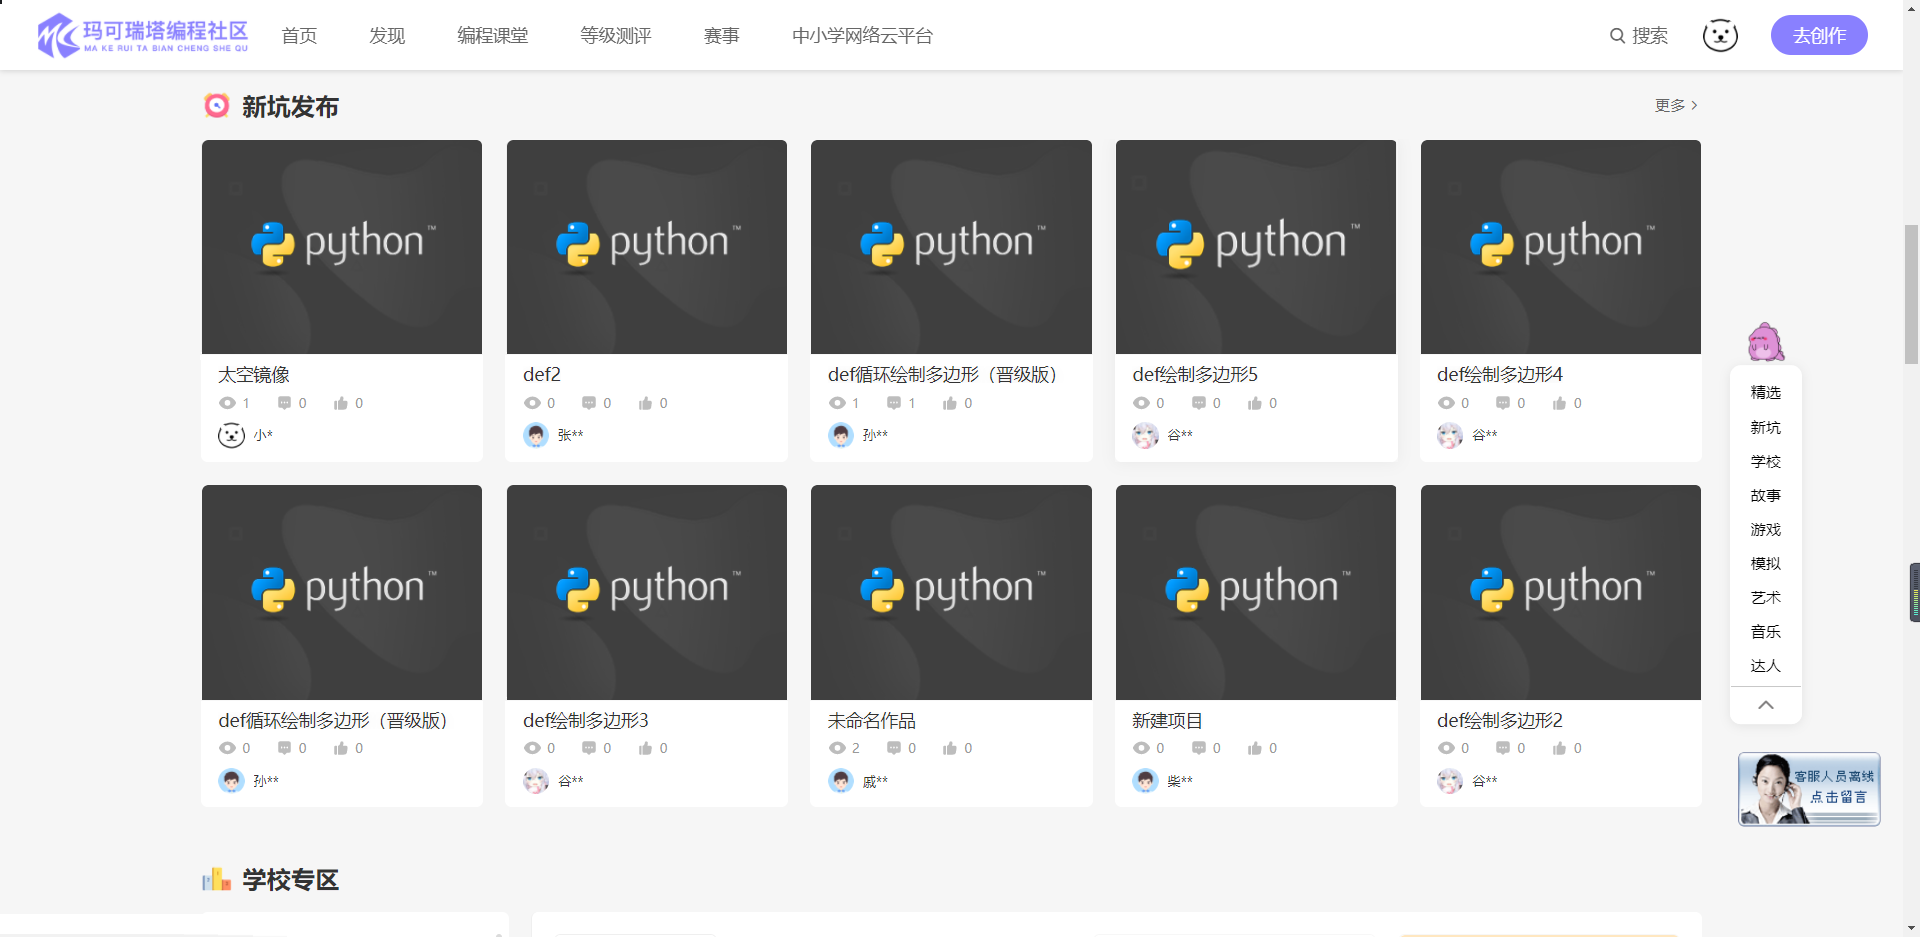Open the 客服人员离线 点击留言 widget
Screen dimensions: 1920x937
1809,789
